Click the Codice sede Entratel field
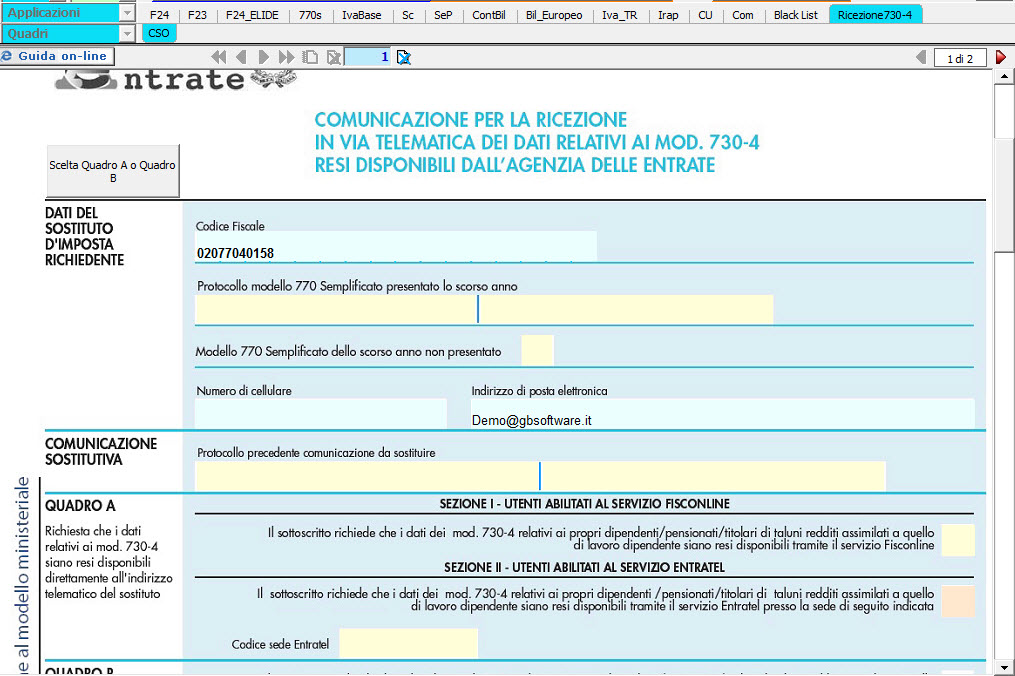Viewport: 1015px width, 676px height. (408, 644)
